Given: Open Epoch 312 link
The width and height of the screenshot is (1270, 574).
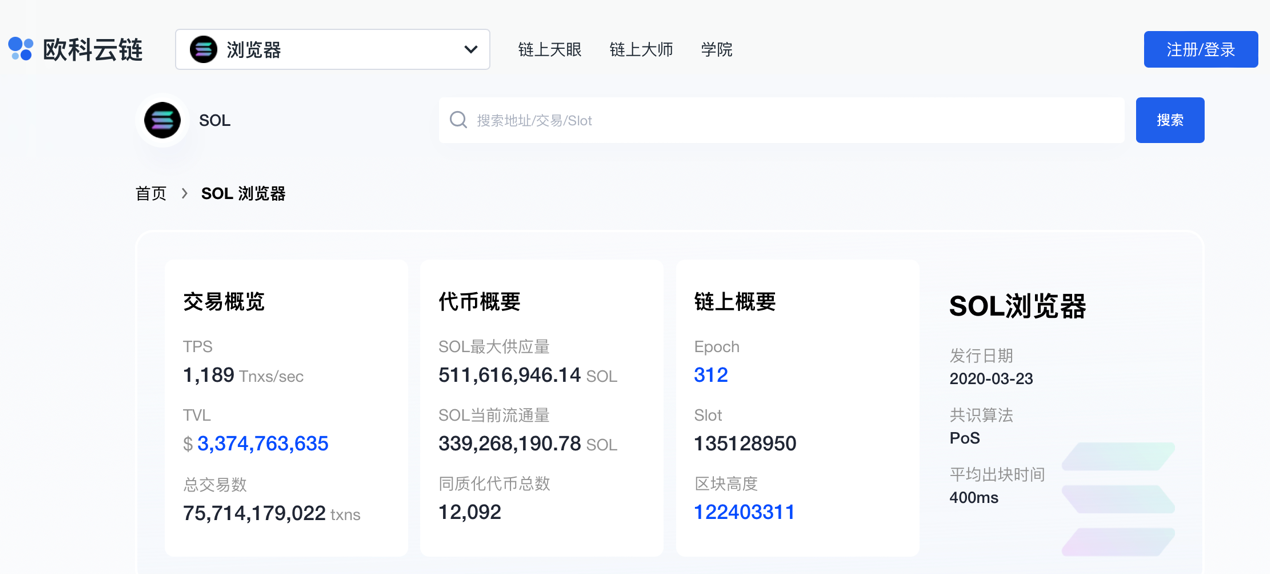Looking at the screenshot, I should (711, 375).
